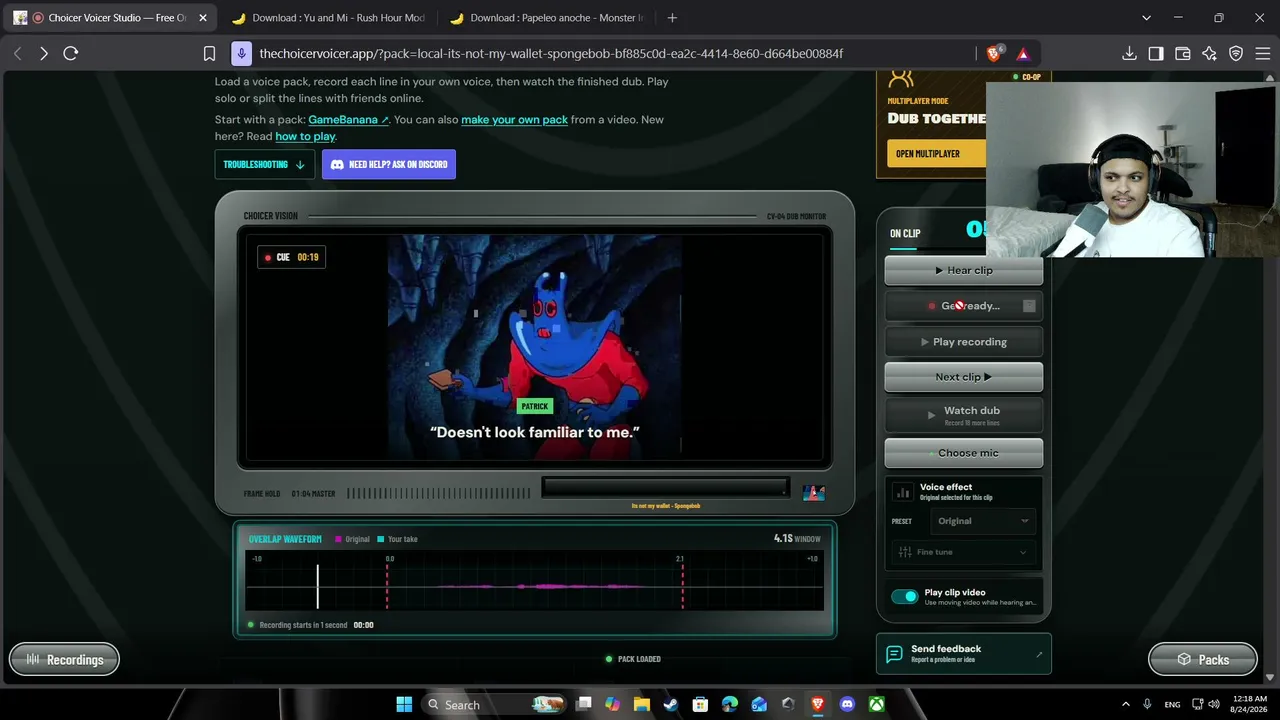Open the browser hamburger menu
1280x720 pixels.
[x=1262, y=54]
